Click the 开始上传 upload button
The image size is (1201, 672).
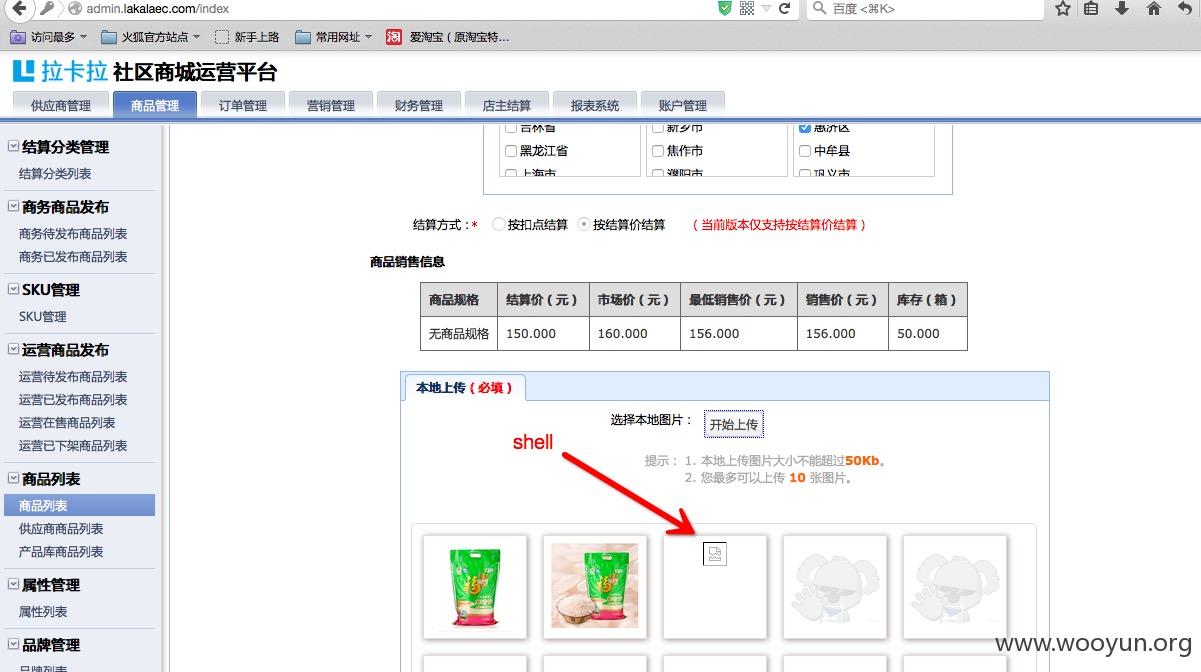tap(734, 424)
